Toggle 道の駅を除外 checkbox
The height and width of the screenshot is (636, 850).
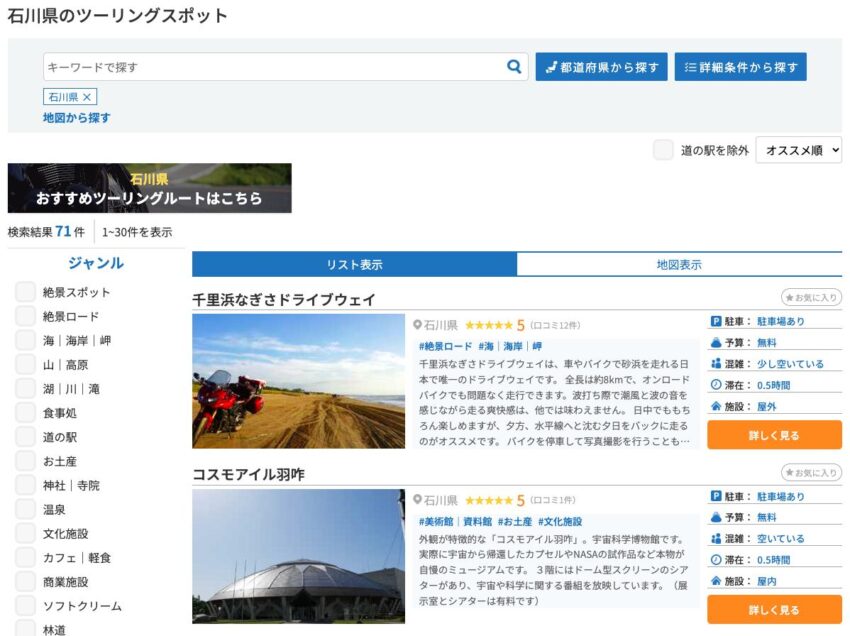(x=663, y=150)
